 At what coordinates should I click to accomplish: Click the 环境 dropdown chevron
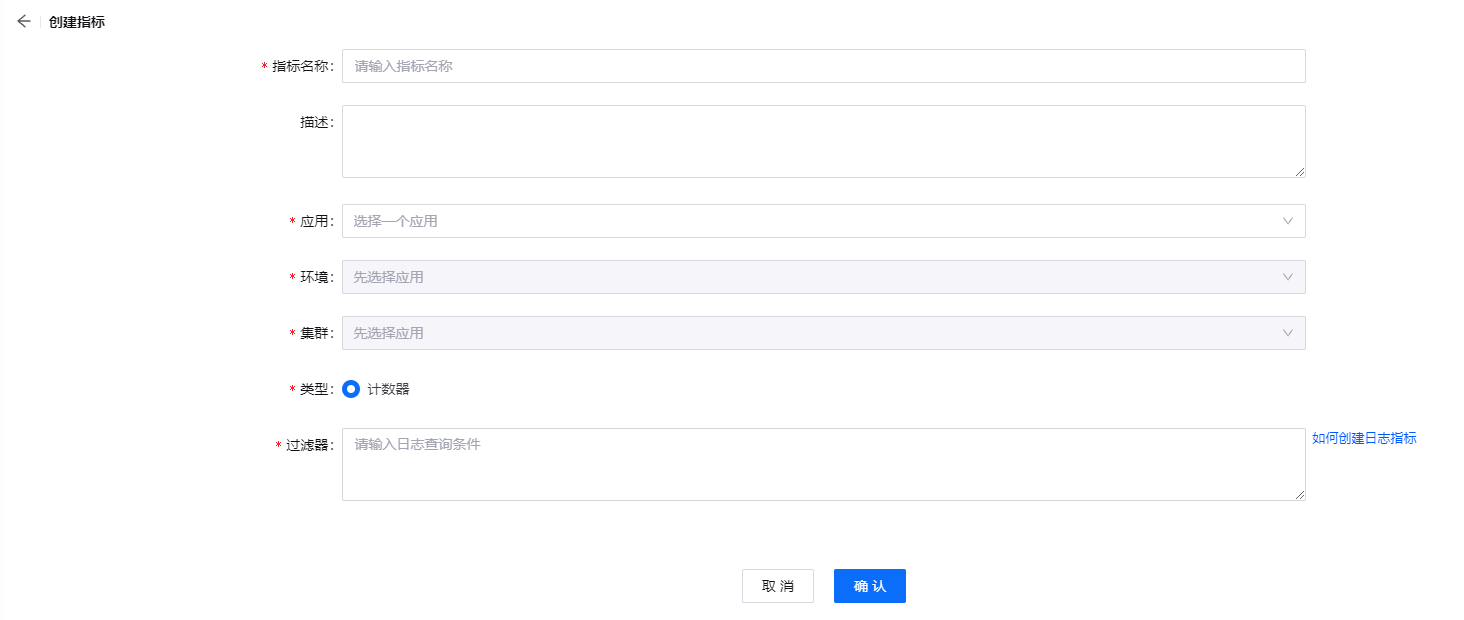(x=1287, y=276)
